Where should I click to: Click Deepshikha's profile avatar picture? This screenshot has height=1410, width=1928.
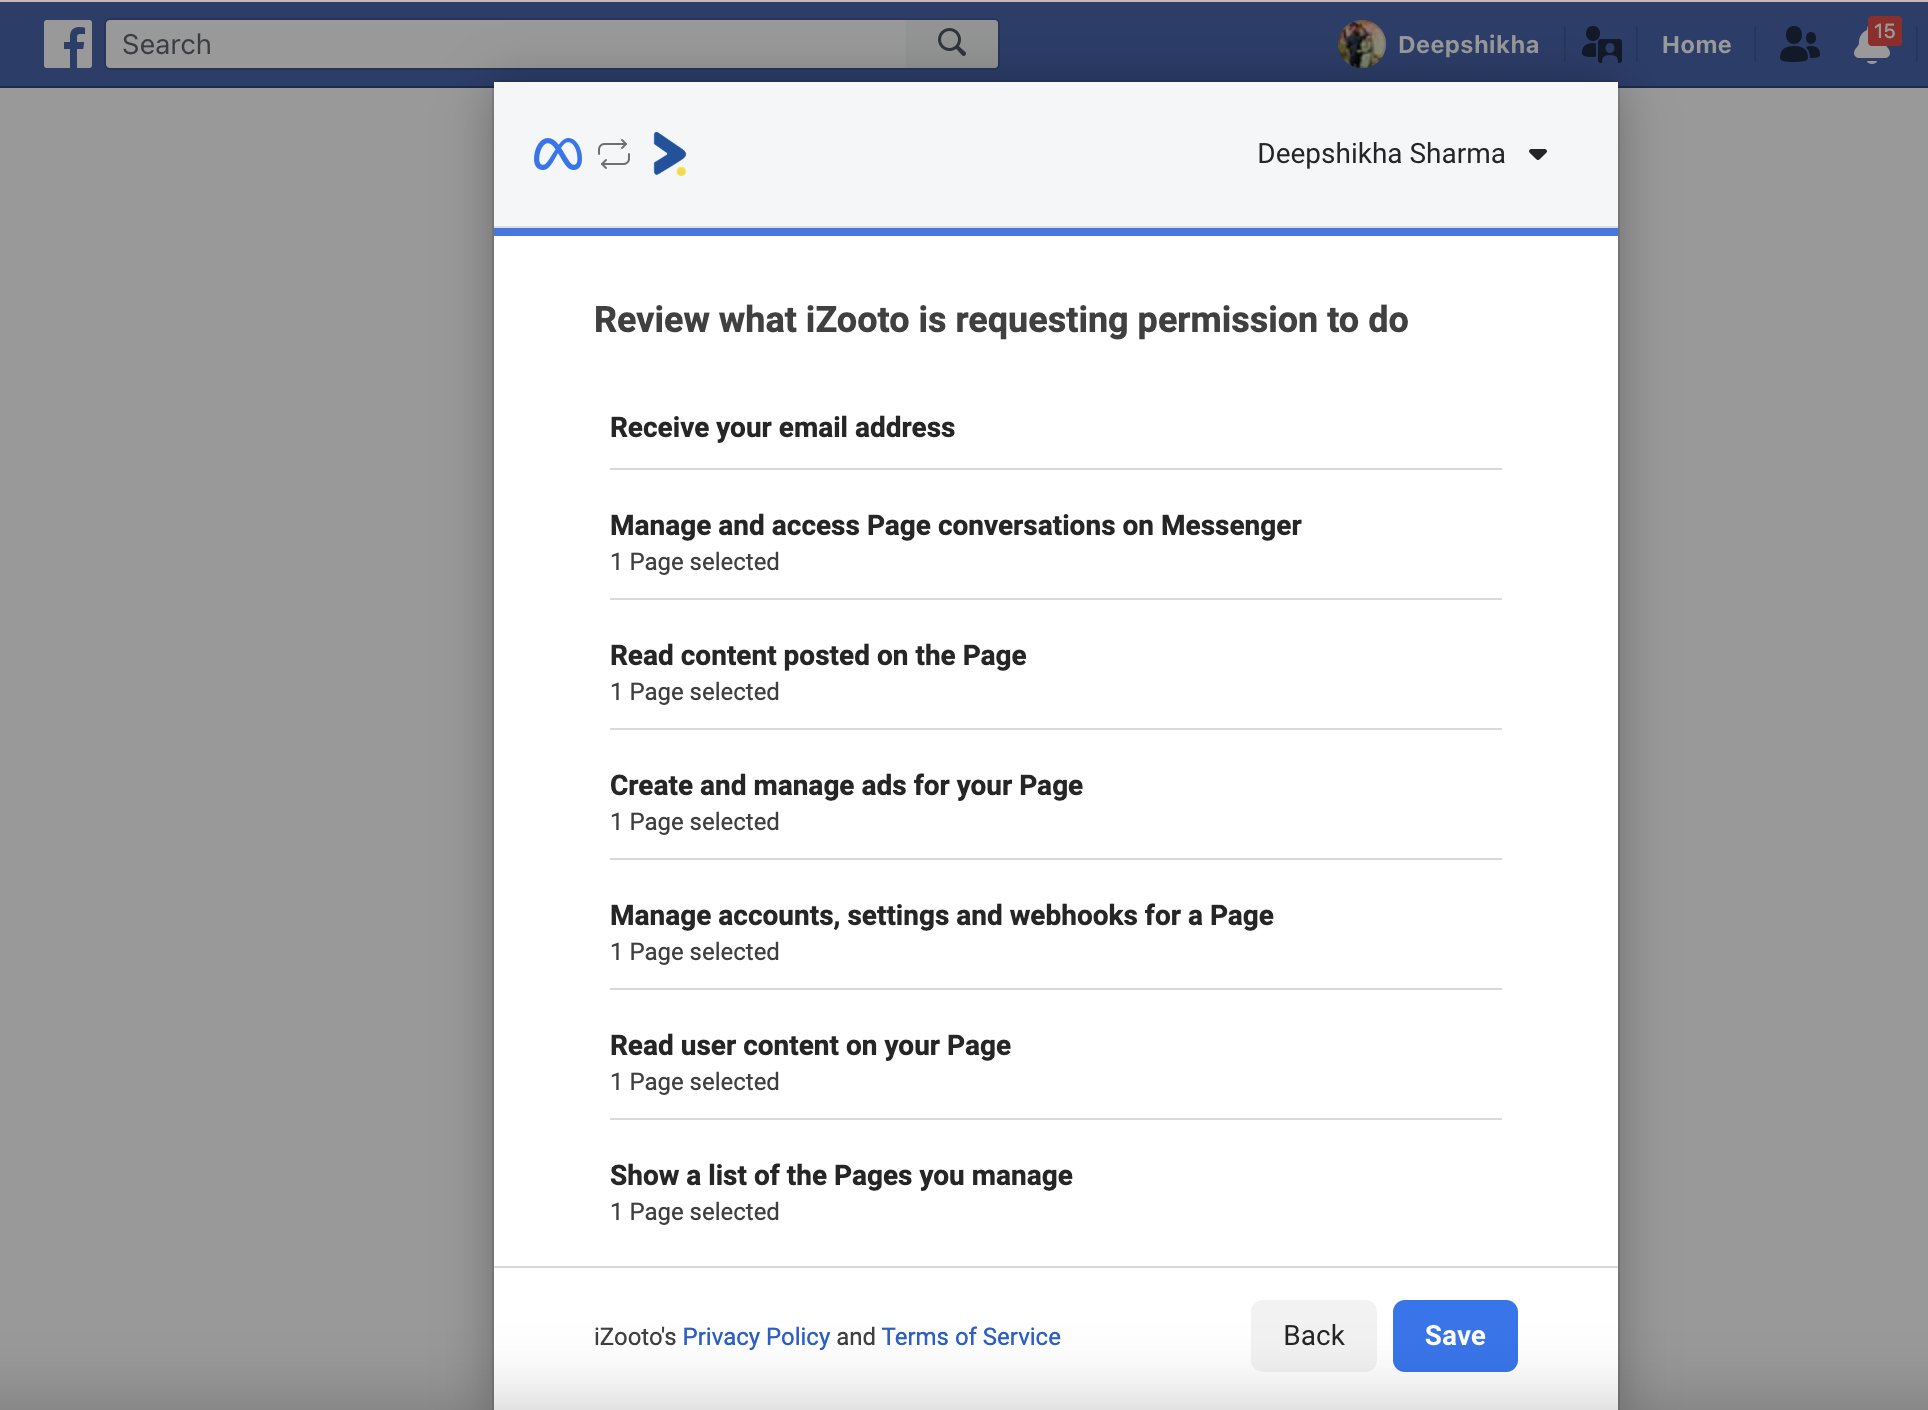(x=1361, y=44)
